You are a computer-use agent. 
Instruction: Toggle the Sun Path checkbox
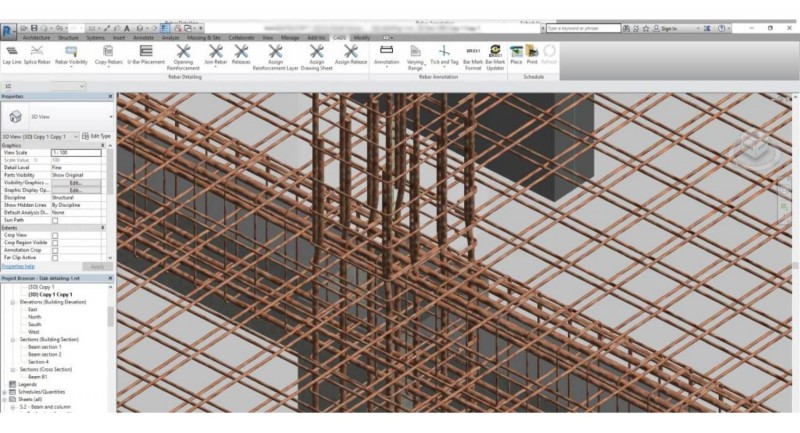pos(55,220)
